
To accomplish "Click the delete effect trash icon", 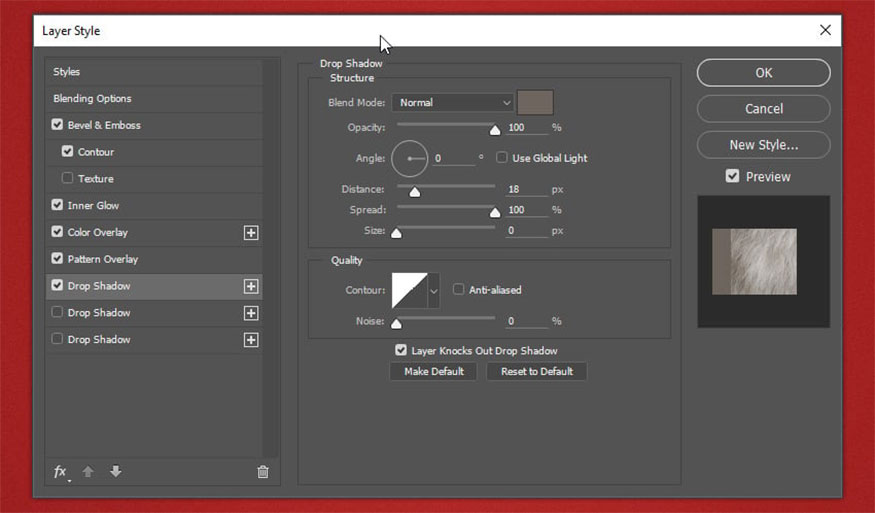I will tap(263, 472).
